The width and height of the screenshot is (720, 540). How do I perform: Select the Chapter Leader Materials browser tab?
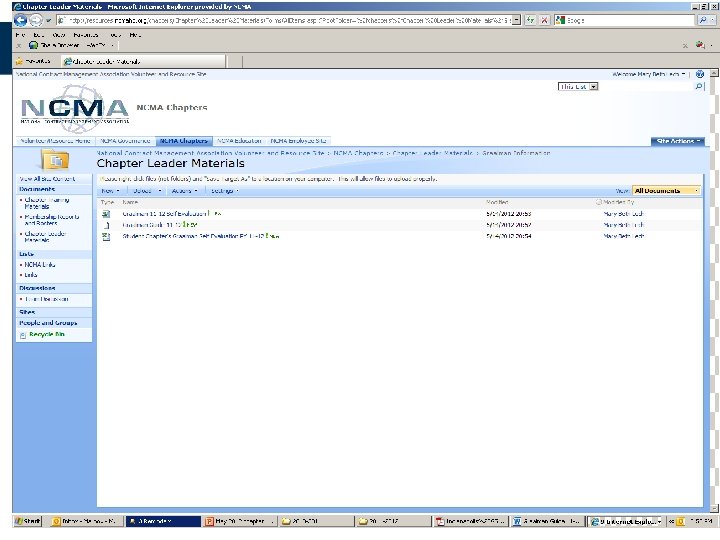[x=143, y=61]
